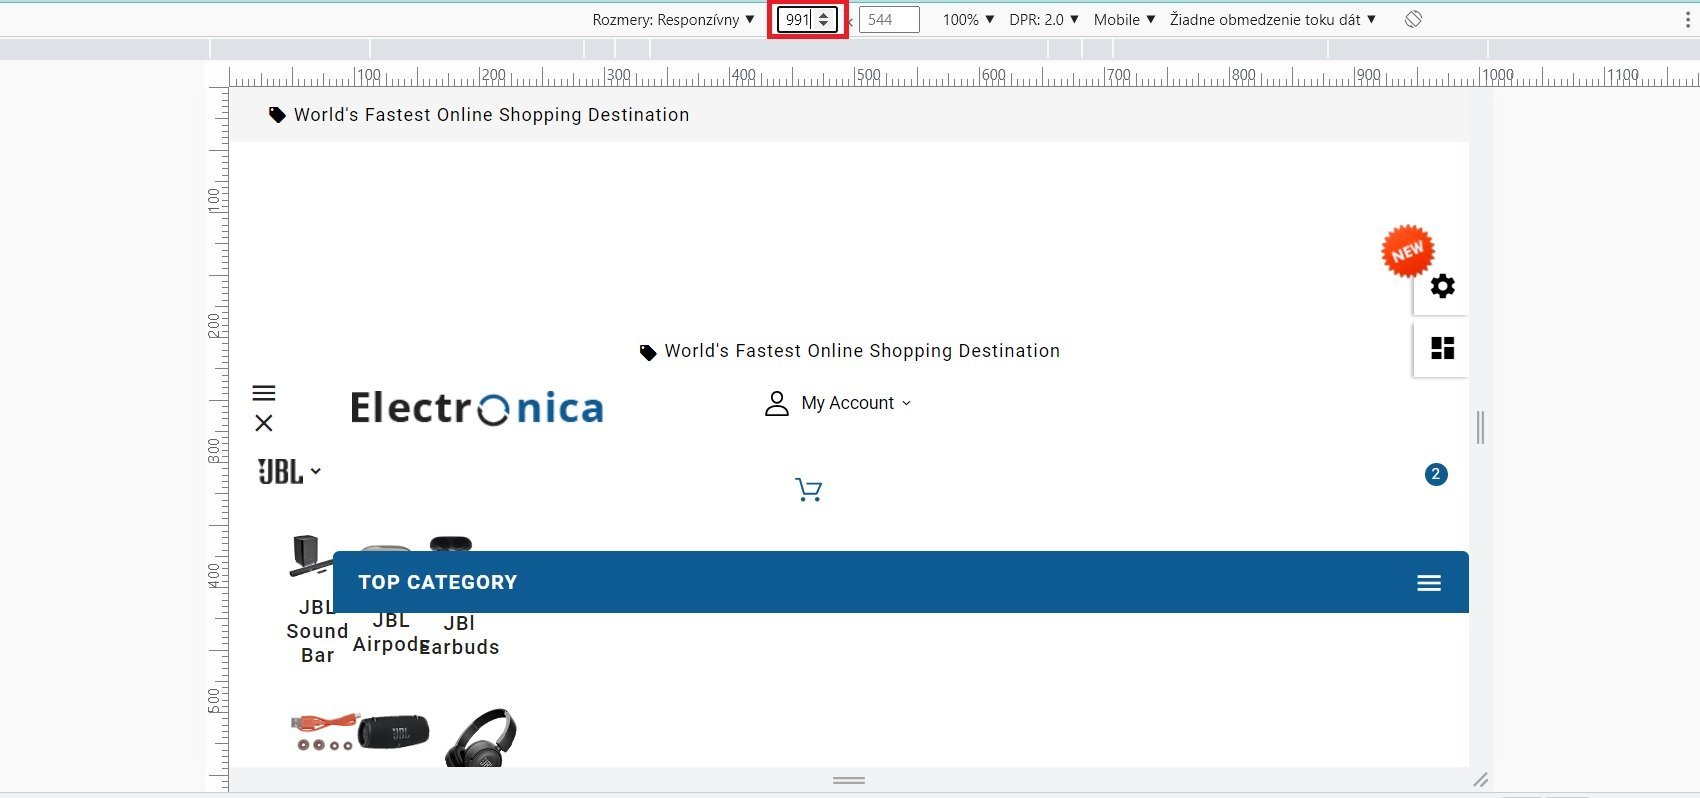Open the shopping cart icon
The image size is (1700, 798).
tap(808, 490)
